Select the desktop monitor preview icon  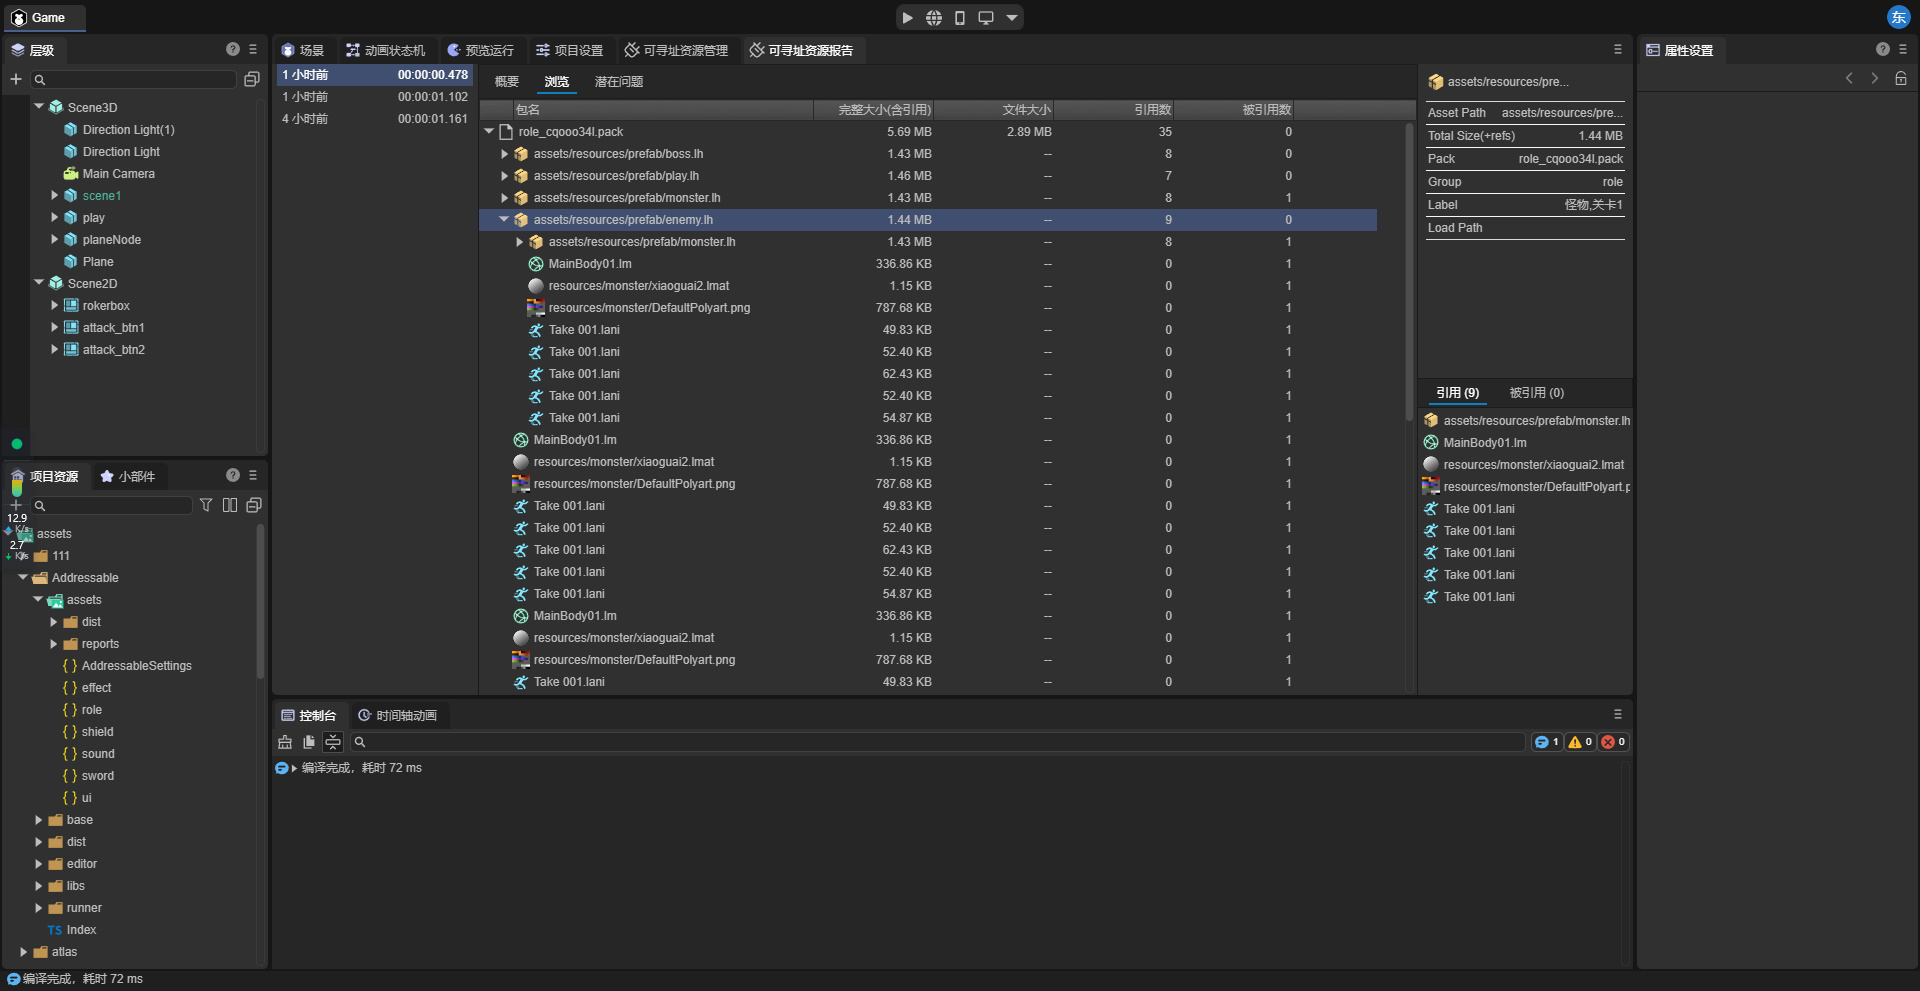click(x=986, y=18)
